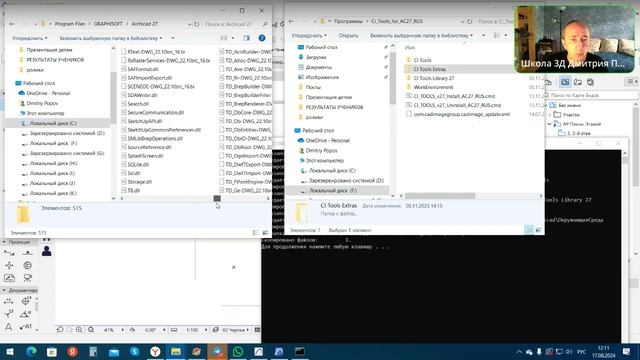
Task: Click the scale icon beside 1:100
Action: tap(174, 329)
